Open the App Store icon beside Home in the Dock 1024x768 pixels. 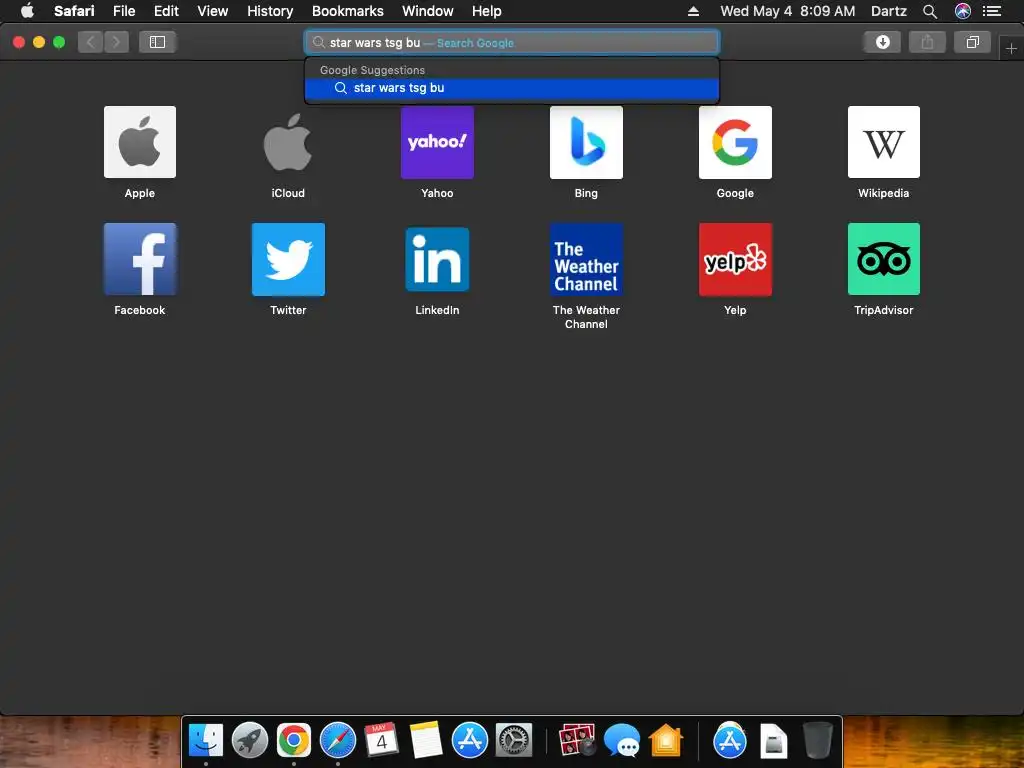[x=729, y=741]
